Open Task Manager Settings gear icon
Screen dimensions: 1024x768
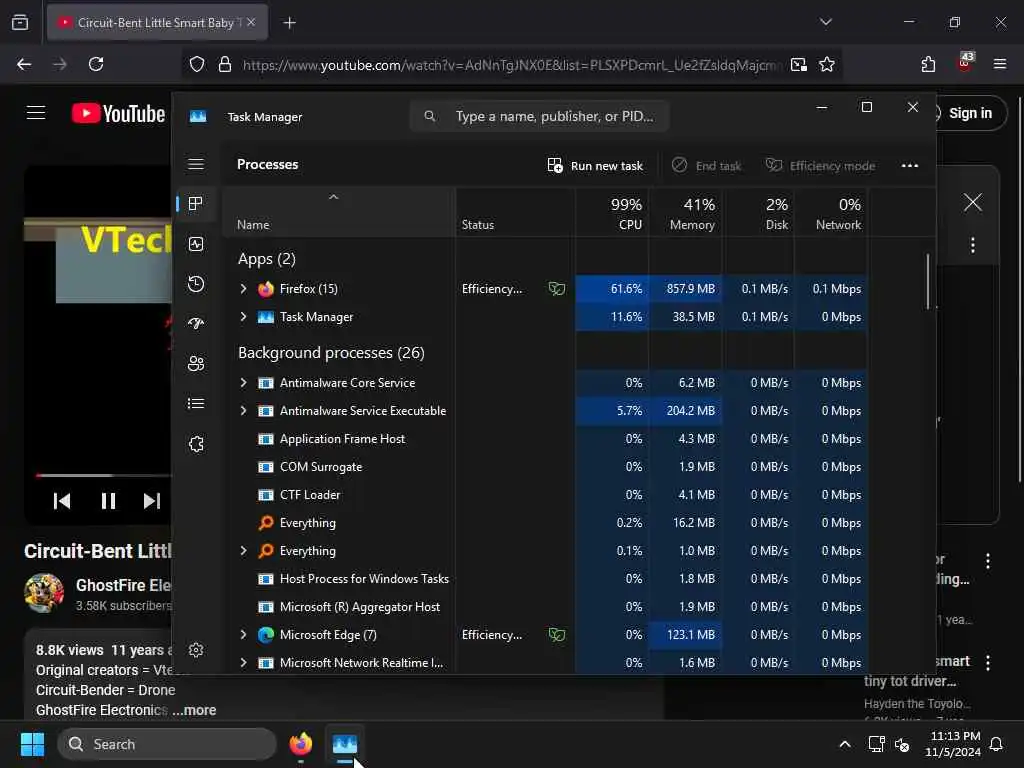point(196,650)
